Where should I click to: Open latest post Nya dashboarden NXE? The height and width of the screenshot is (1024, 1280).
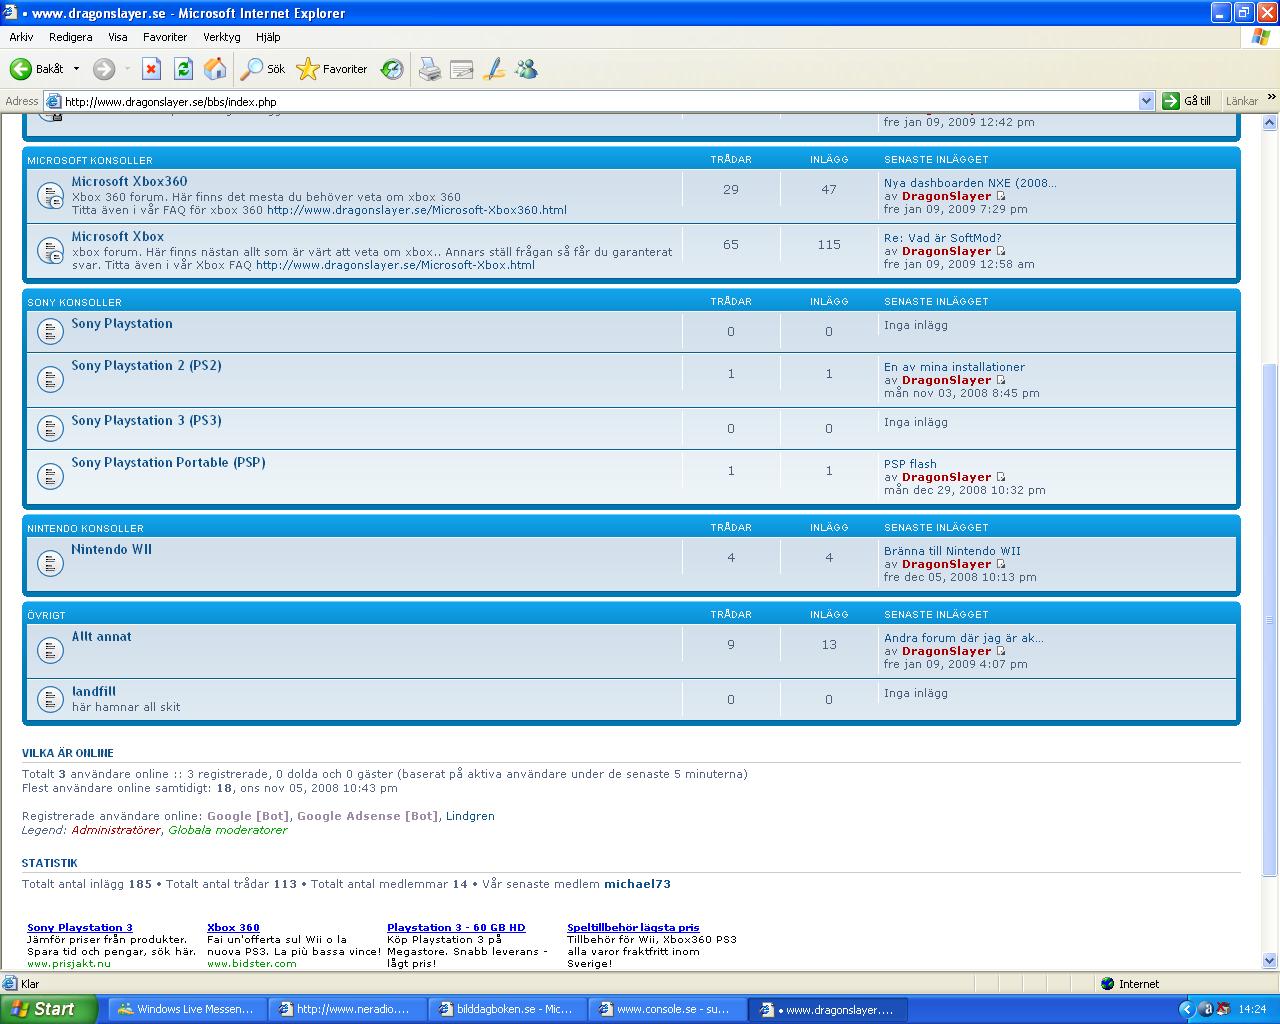[970, 183]
